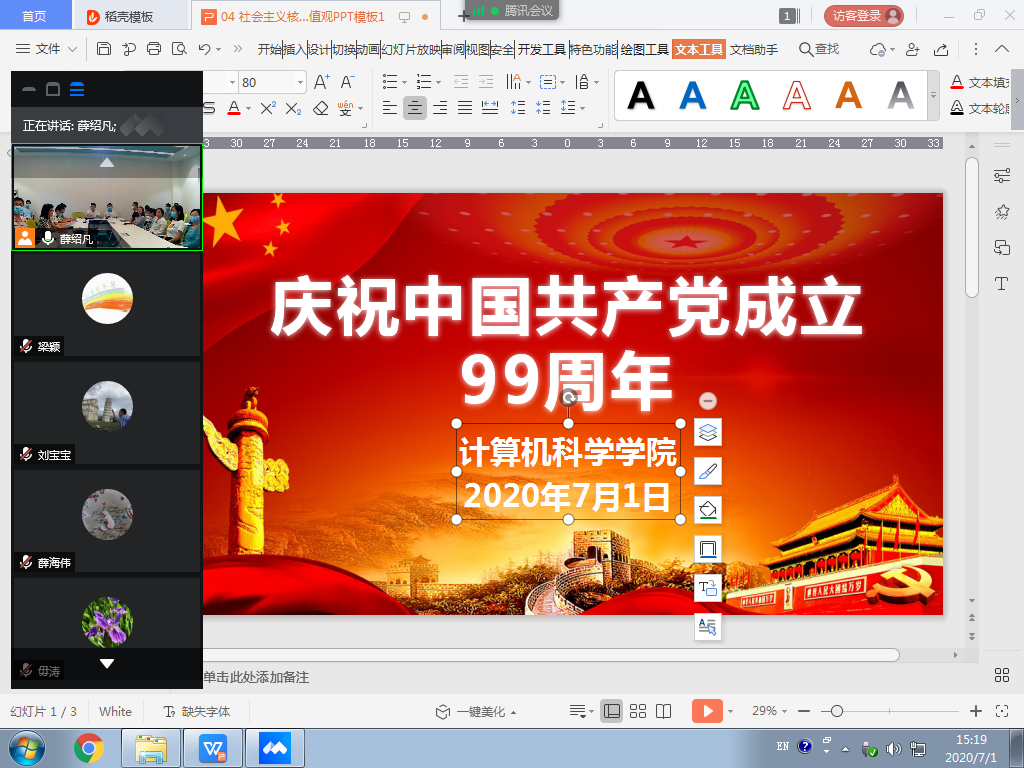Open the layers floating tool icon
1024x768 pixels.
tap(708, 433)
